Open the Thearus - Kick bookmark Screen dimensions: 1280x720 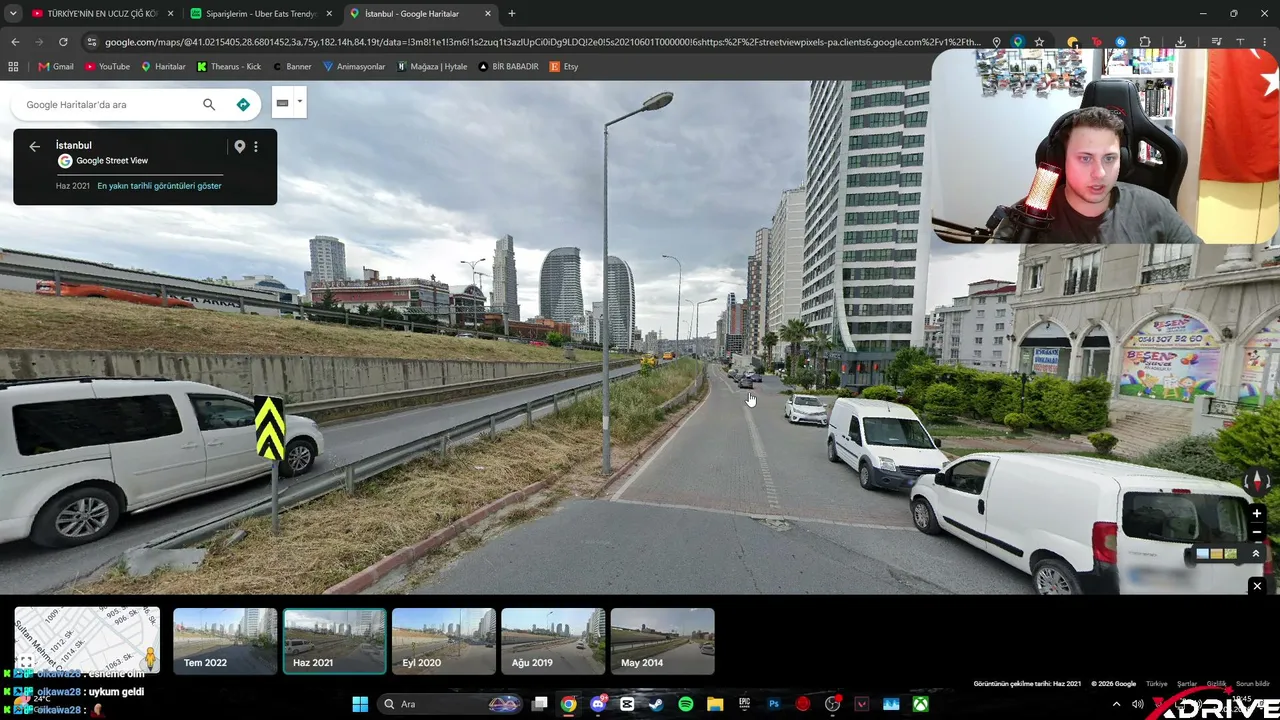click(x=229, y=67)
